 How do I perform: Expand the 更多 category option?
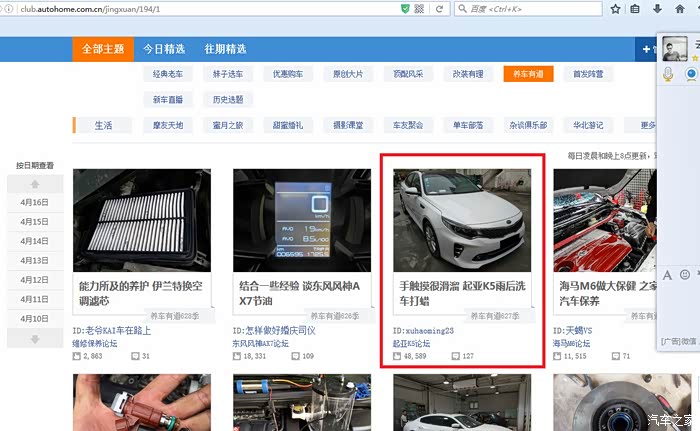click(647, 125)
